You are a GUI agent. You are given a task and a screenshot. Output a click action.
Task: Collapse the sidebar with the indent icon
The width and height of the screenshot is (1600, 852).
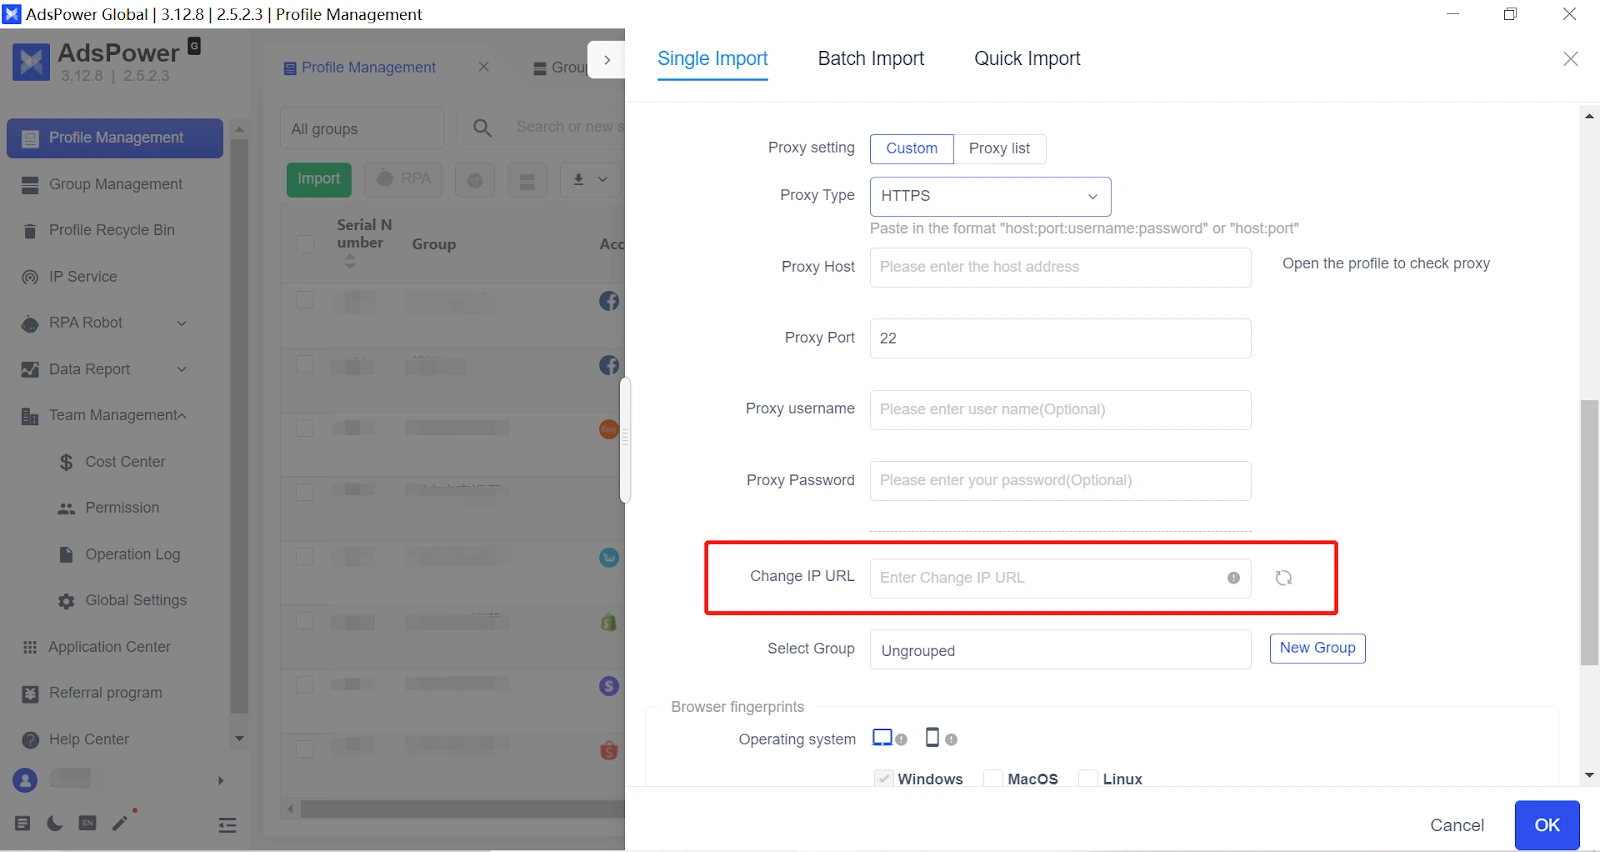(x=227, y=824)
